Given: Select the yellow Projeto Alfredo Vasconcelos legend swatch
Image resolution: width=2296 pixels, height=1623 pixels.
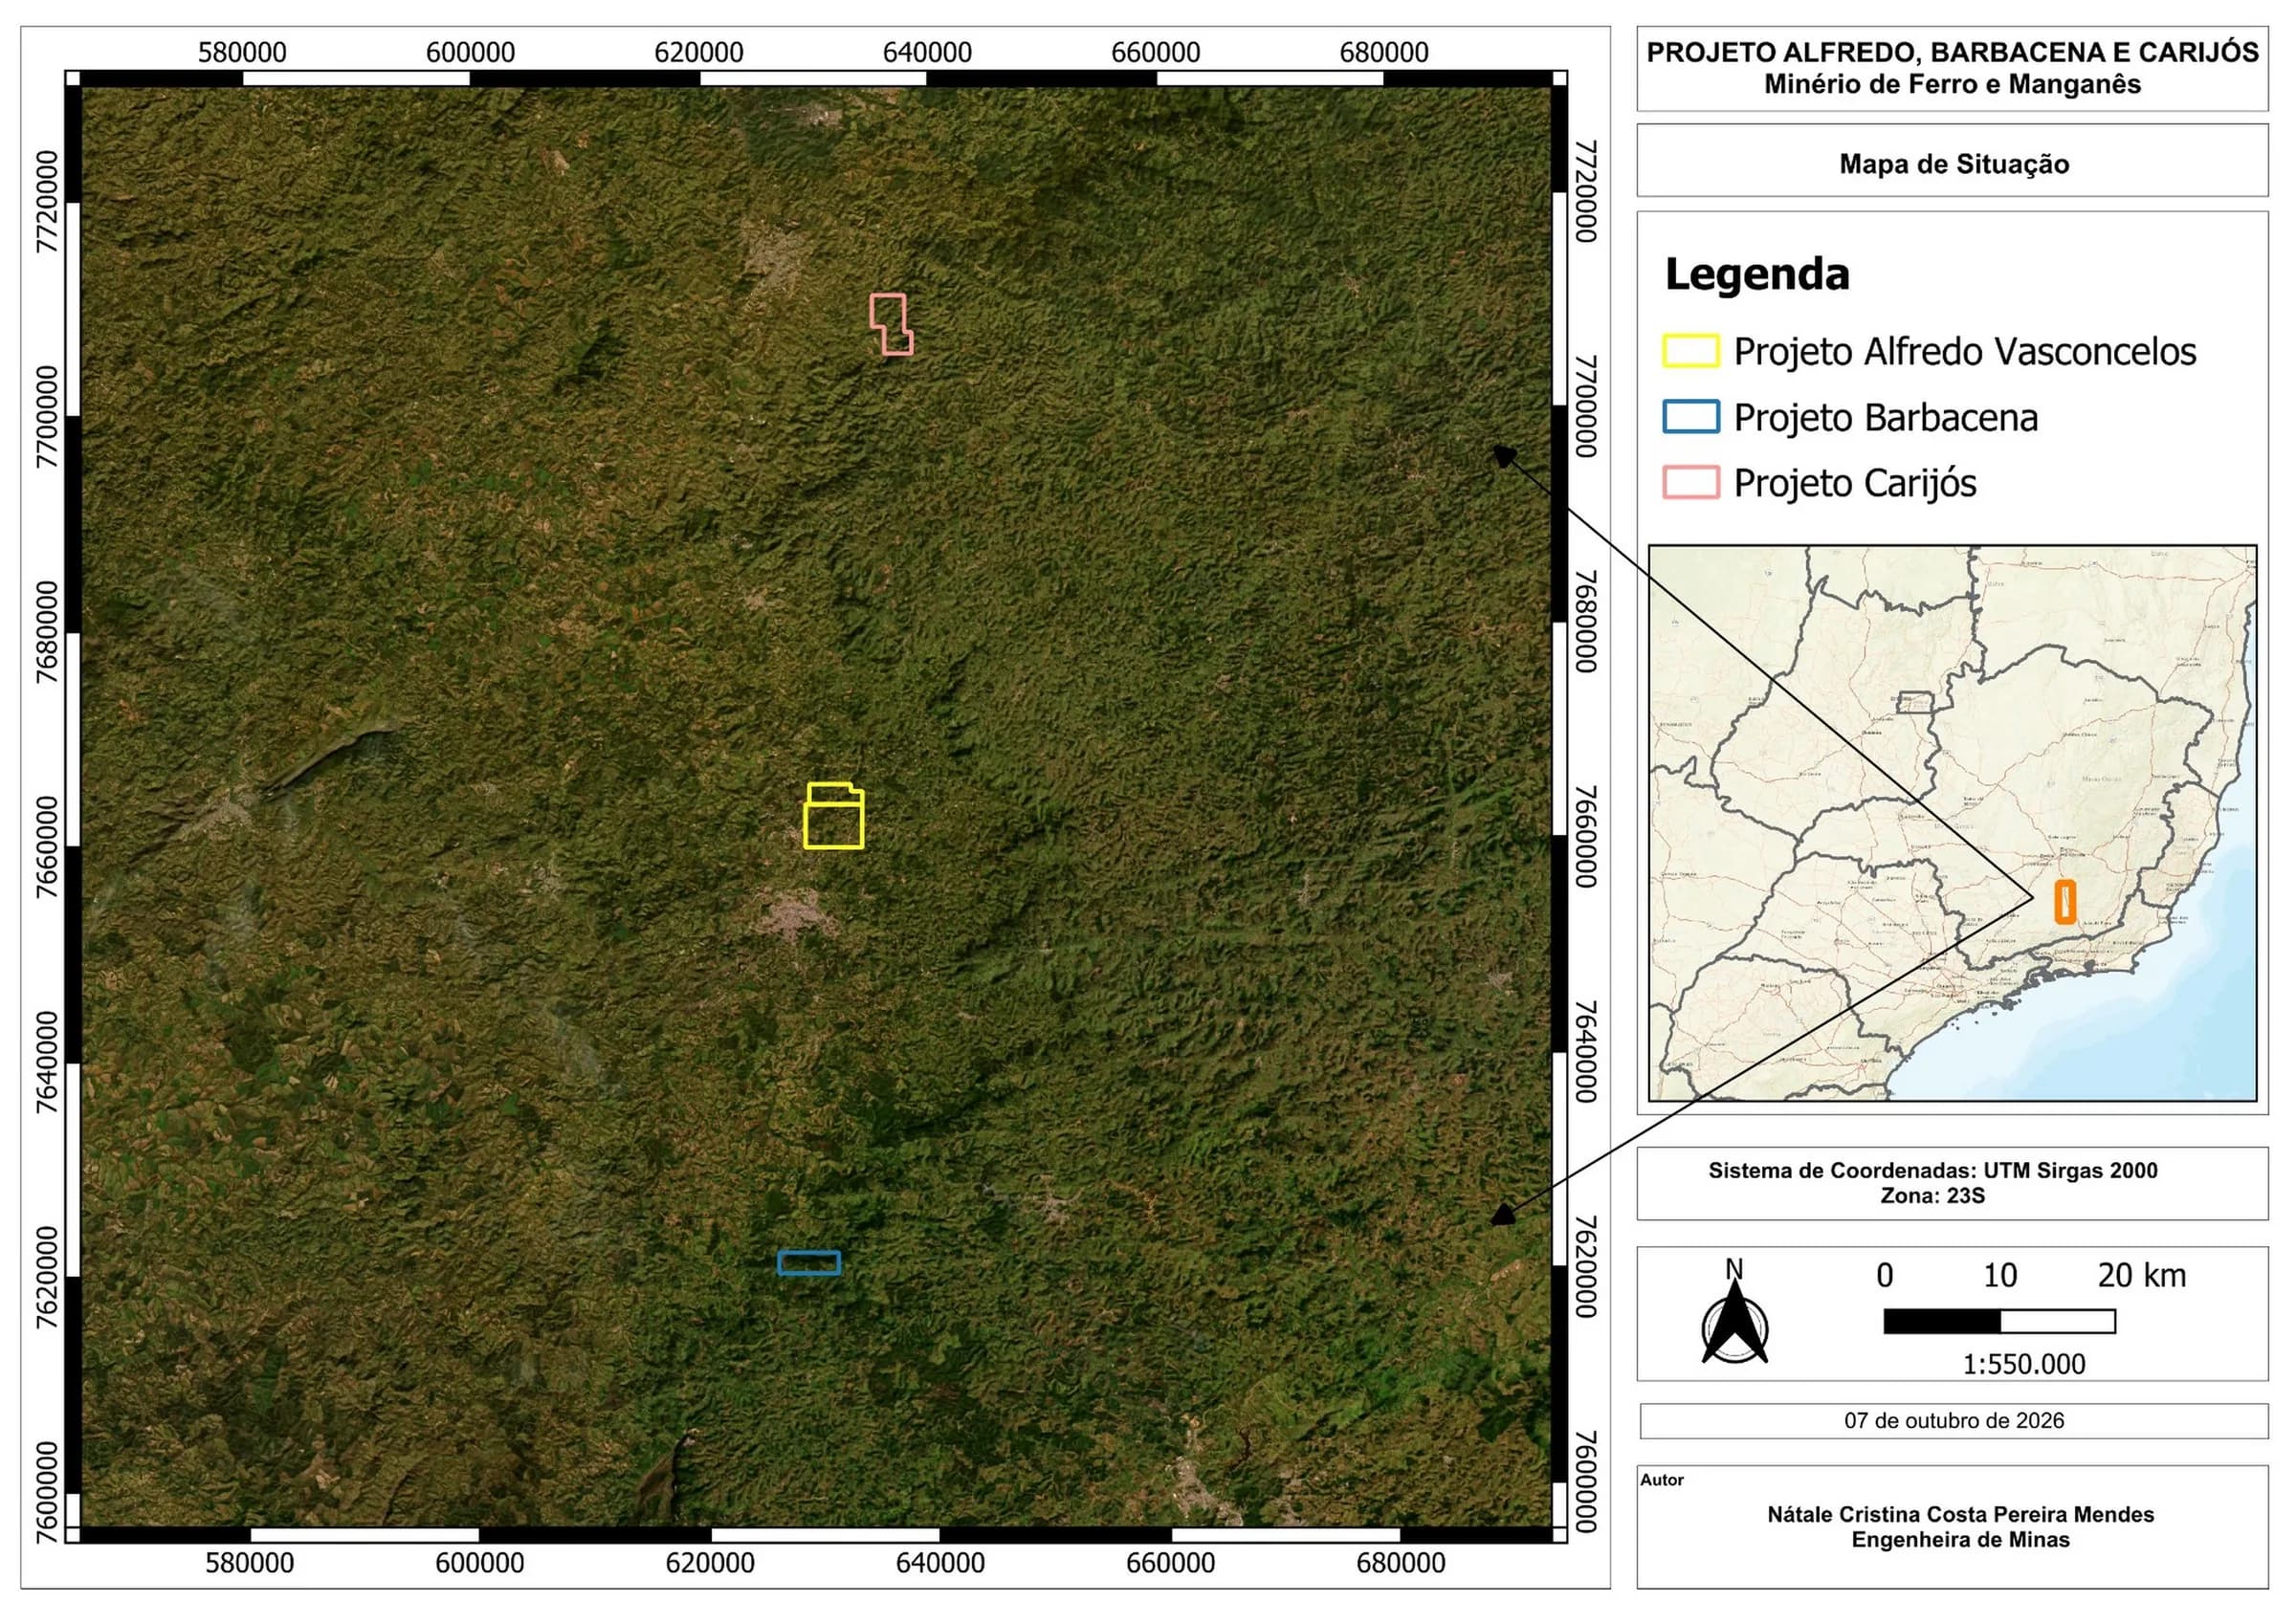Looking at the screenshot, I should click(1690, 351).
